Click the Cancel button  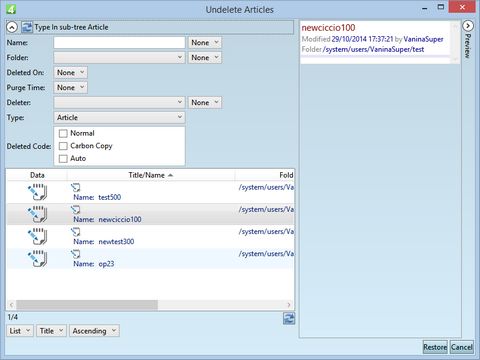point(462,347)
